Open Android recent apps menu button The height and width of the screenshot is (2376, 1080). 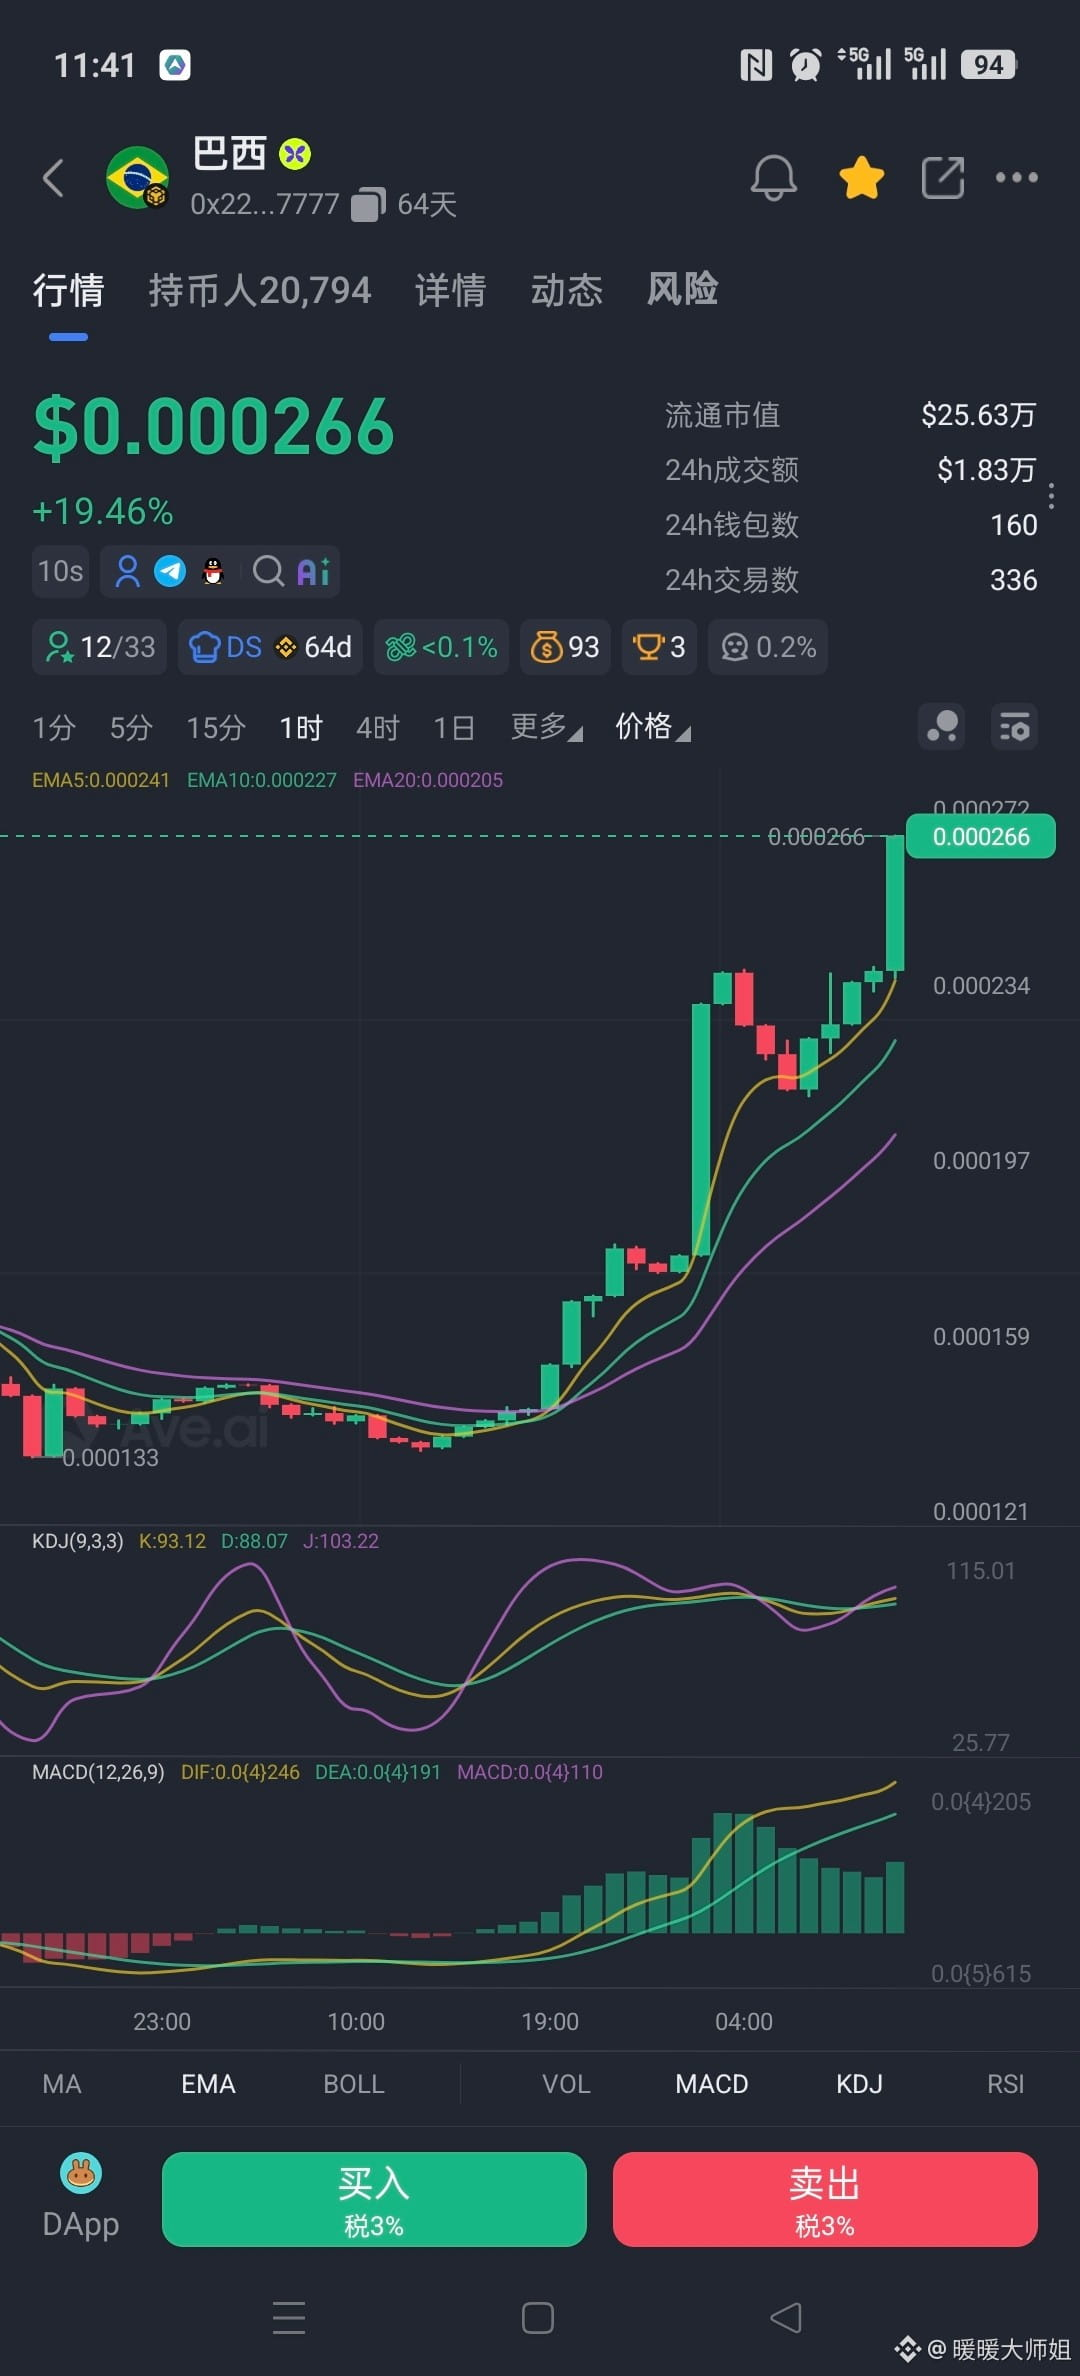pos(289,2317)
